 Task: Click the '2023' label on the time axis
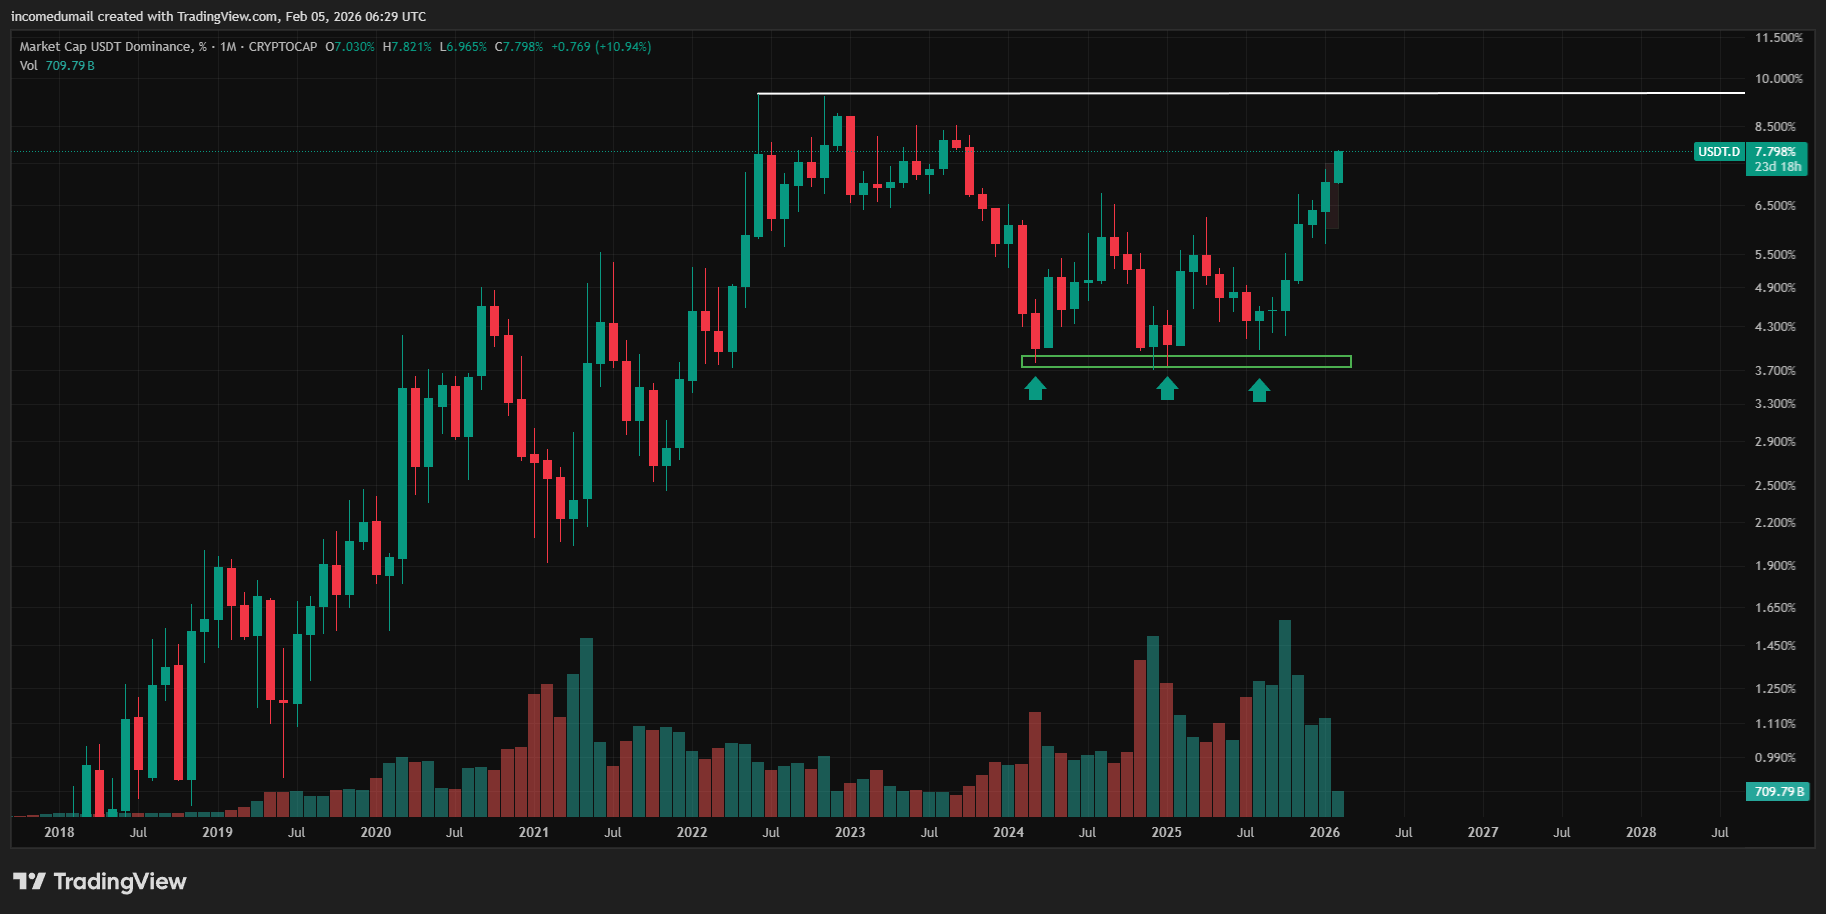pos(850,832)
